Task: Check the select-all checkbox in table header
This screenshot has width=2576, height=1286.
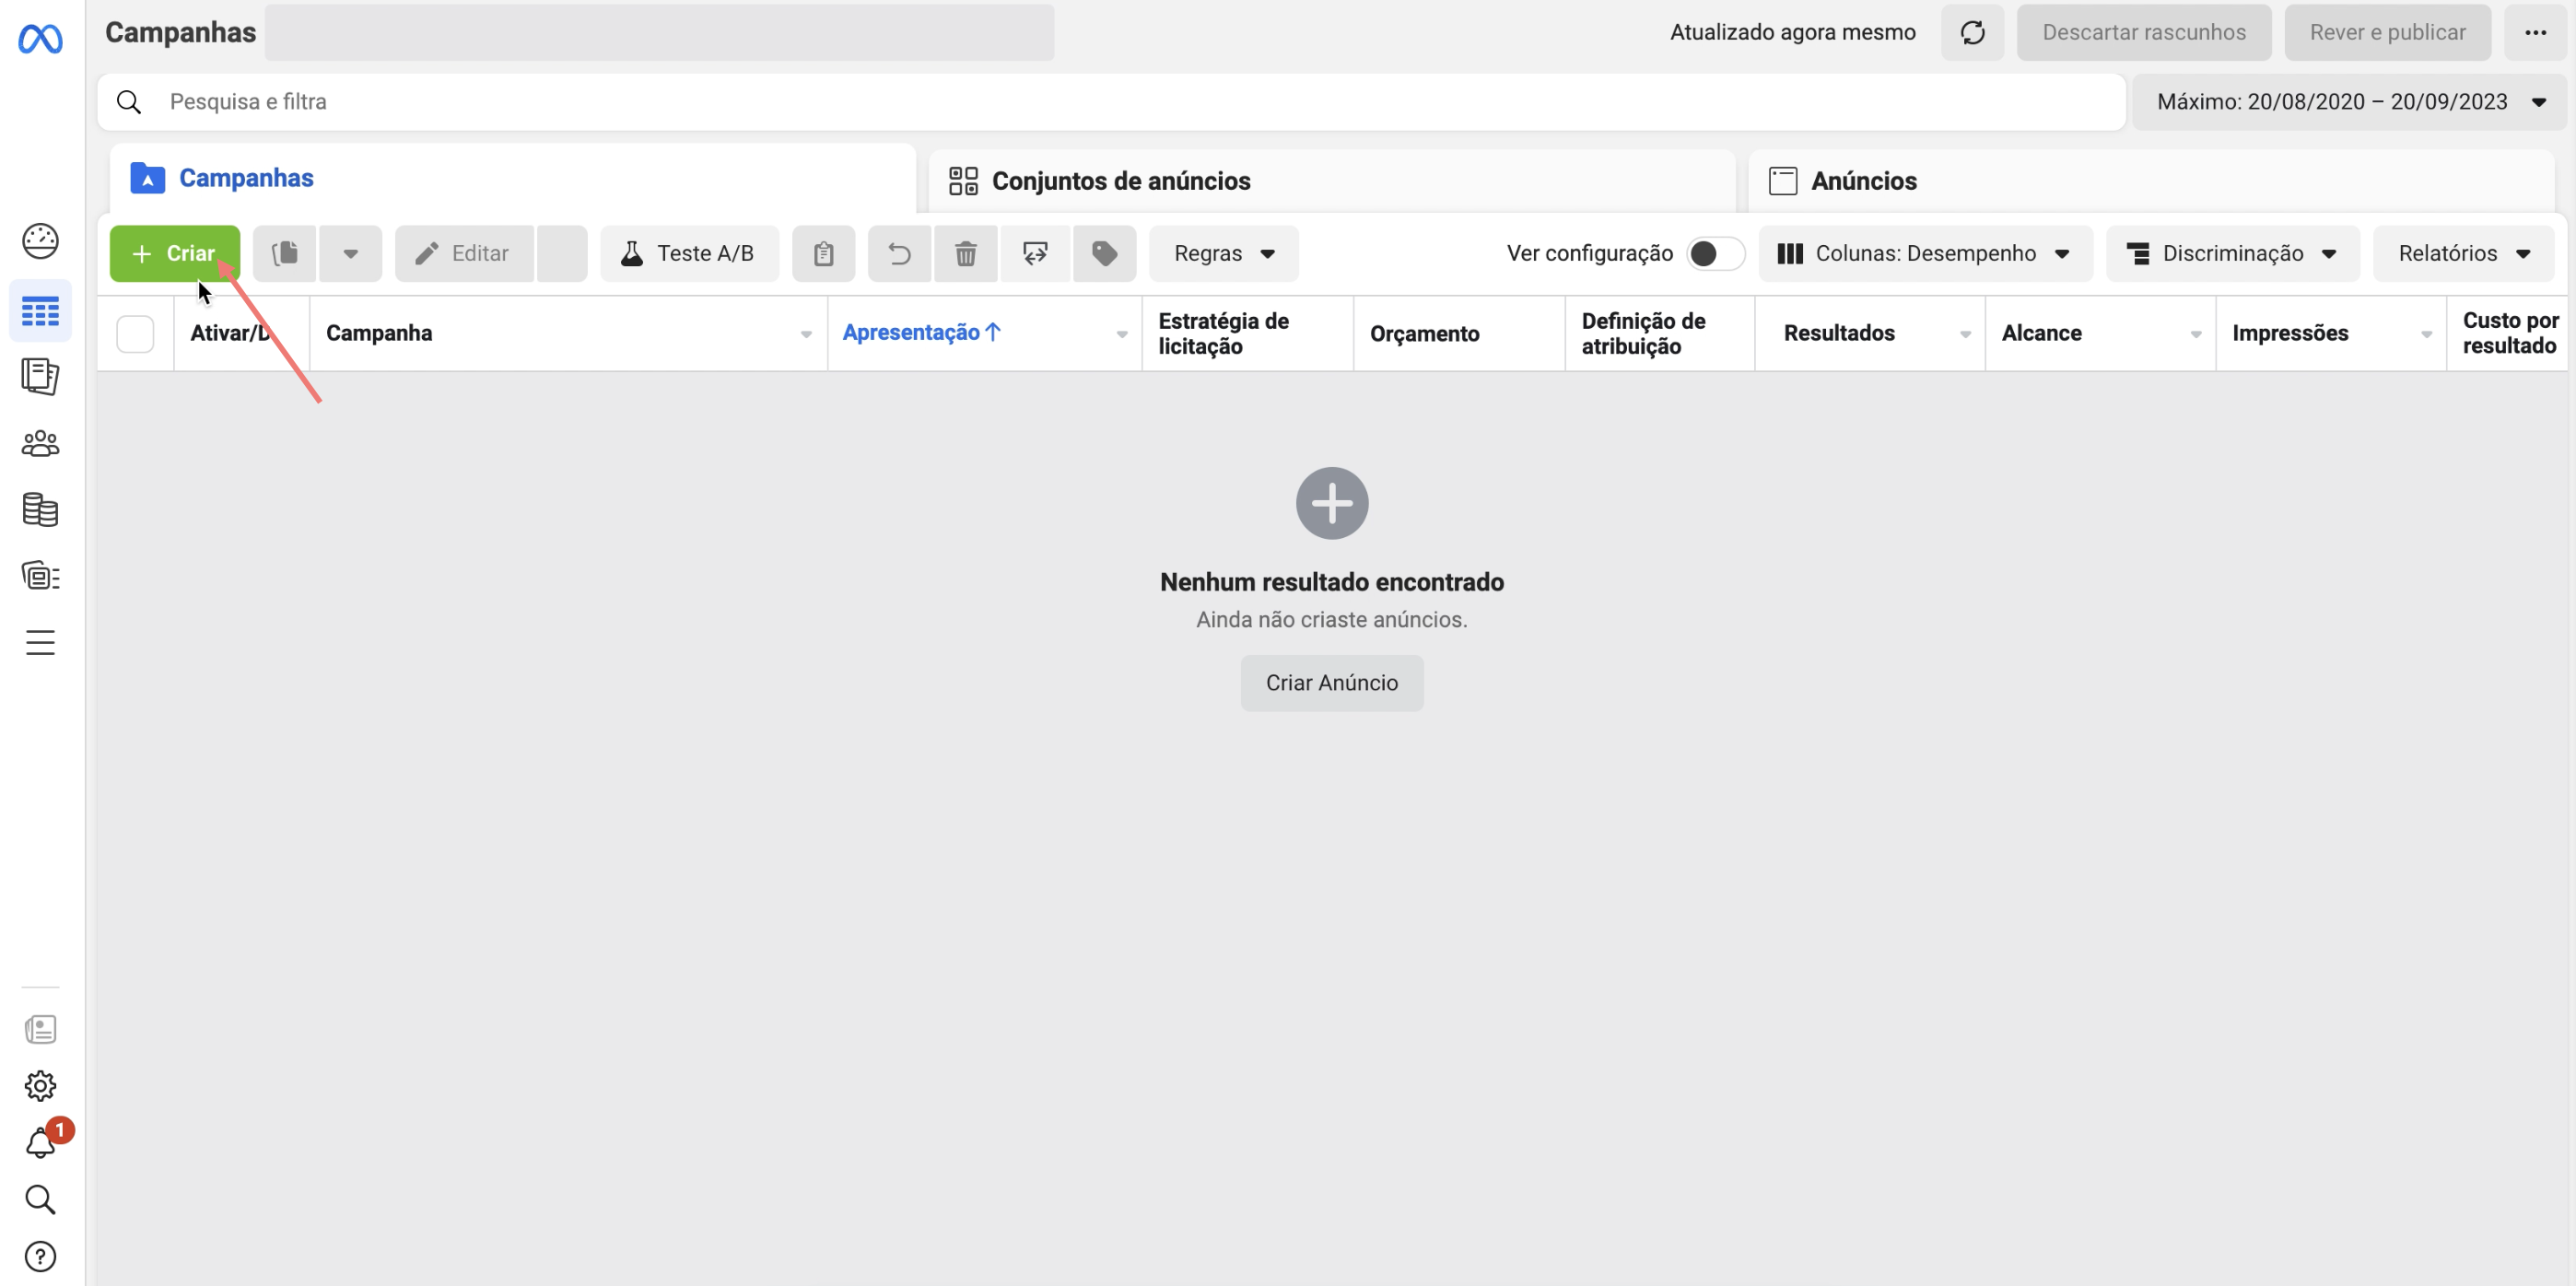Action: point(135,334)
